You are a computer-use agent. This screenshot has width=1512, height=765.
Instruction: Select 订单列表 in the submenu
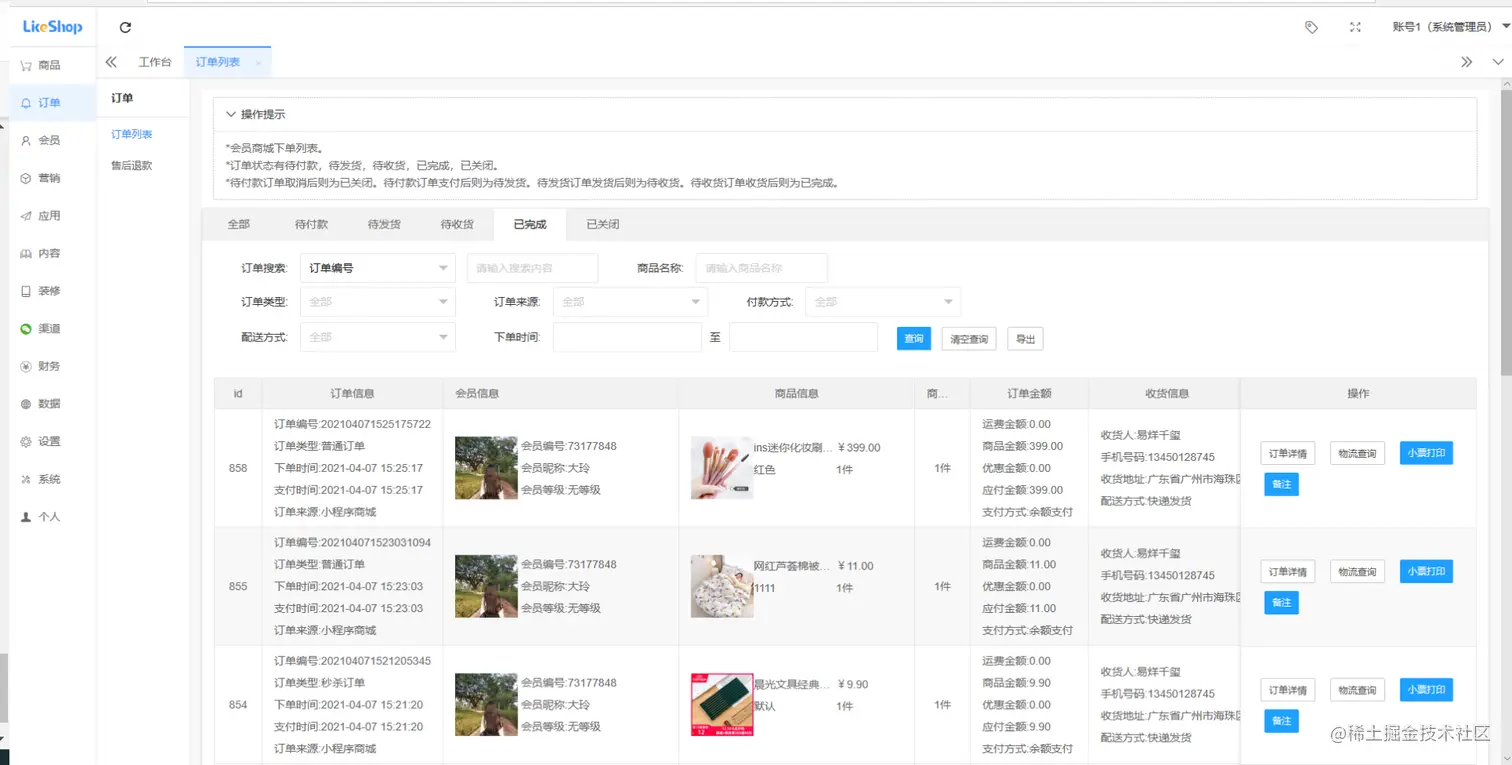click(x=132, y=134)
